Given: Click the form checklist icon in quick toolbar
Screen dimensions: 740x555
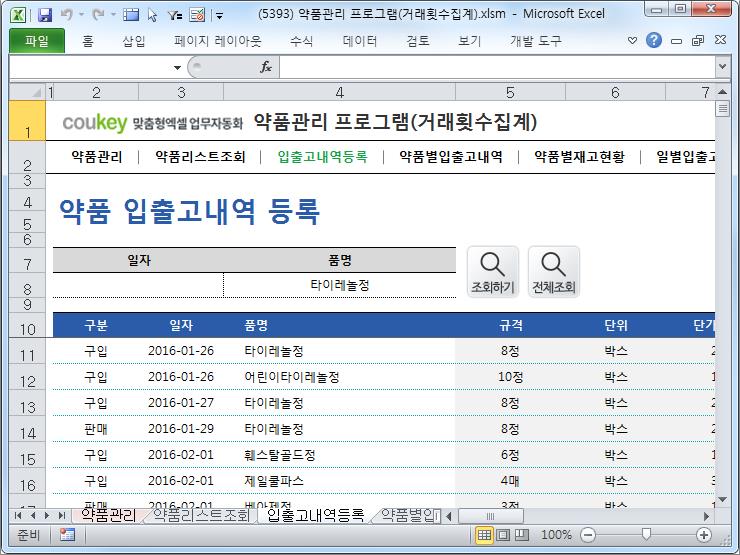Looking at the screenshot, I should click(x=197, y=15).
